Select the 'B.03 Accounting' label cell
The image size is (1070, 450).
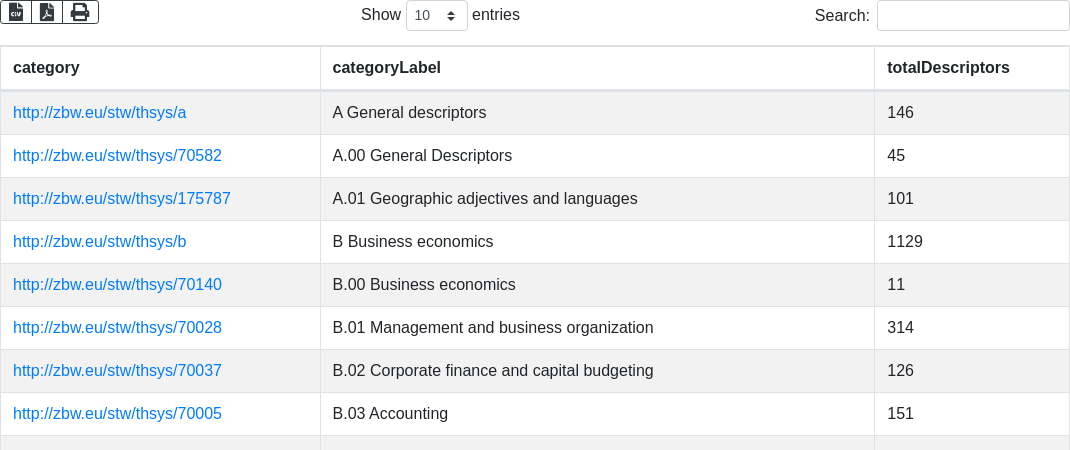click(x=390, y=414)
